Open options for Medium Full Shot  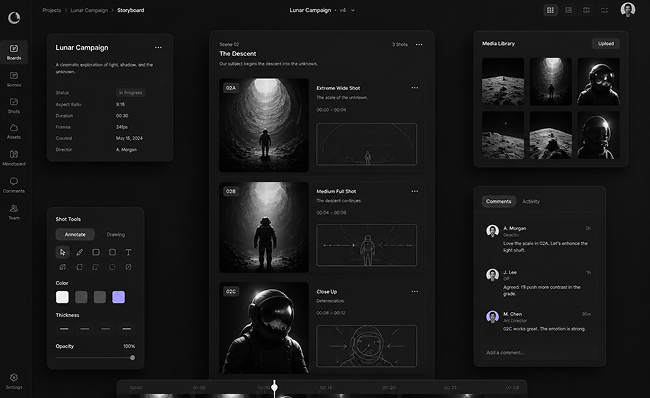tap(415, 191)
